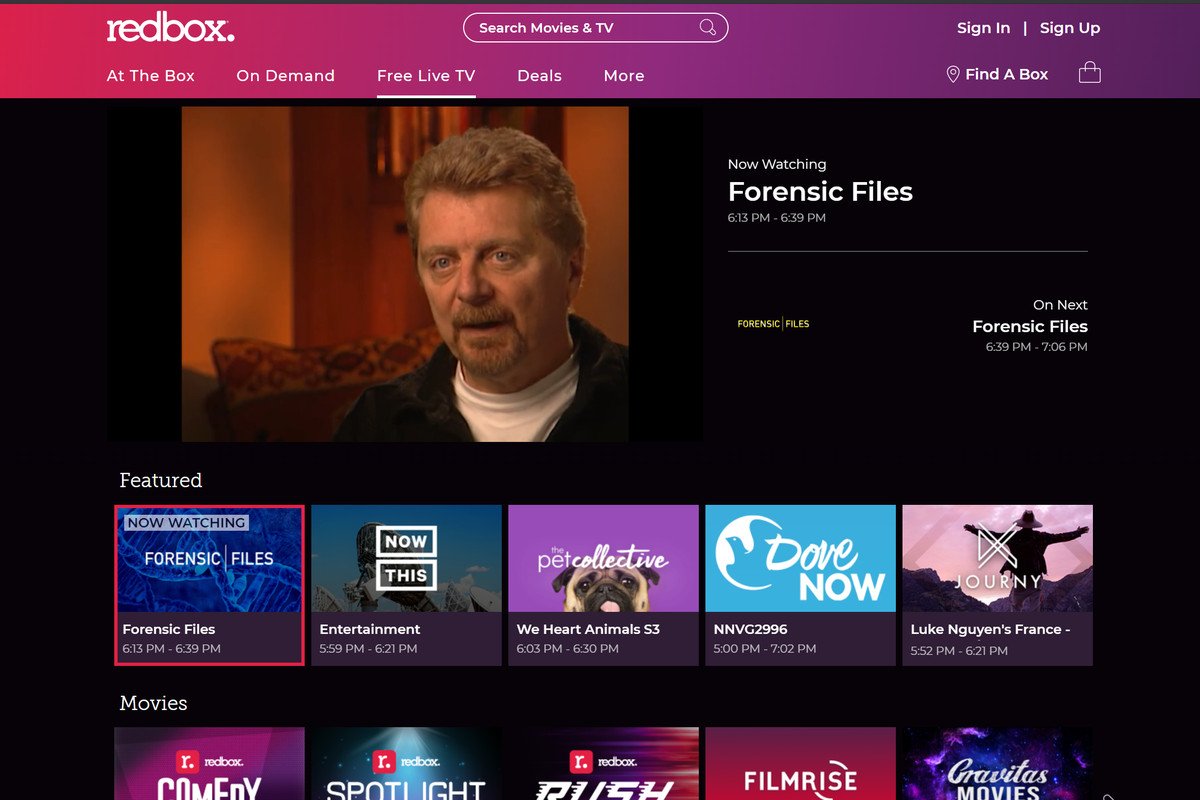Open the Gravitas Movies channel

click(x=997, y=764)
